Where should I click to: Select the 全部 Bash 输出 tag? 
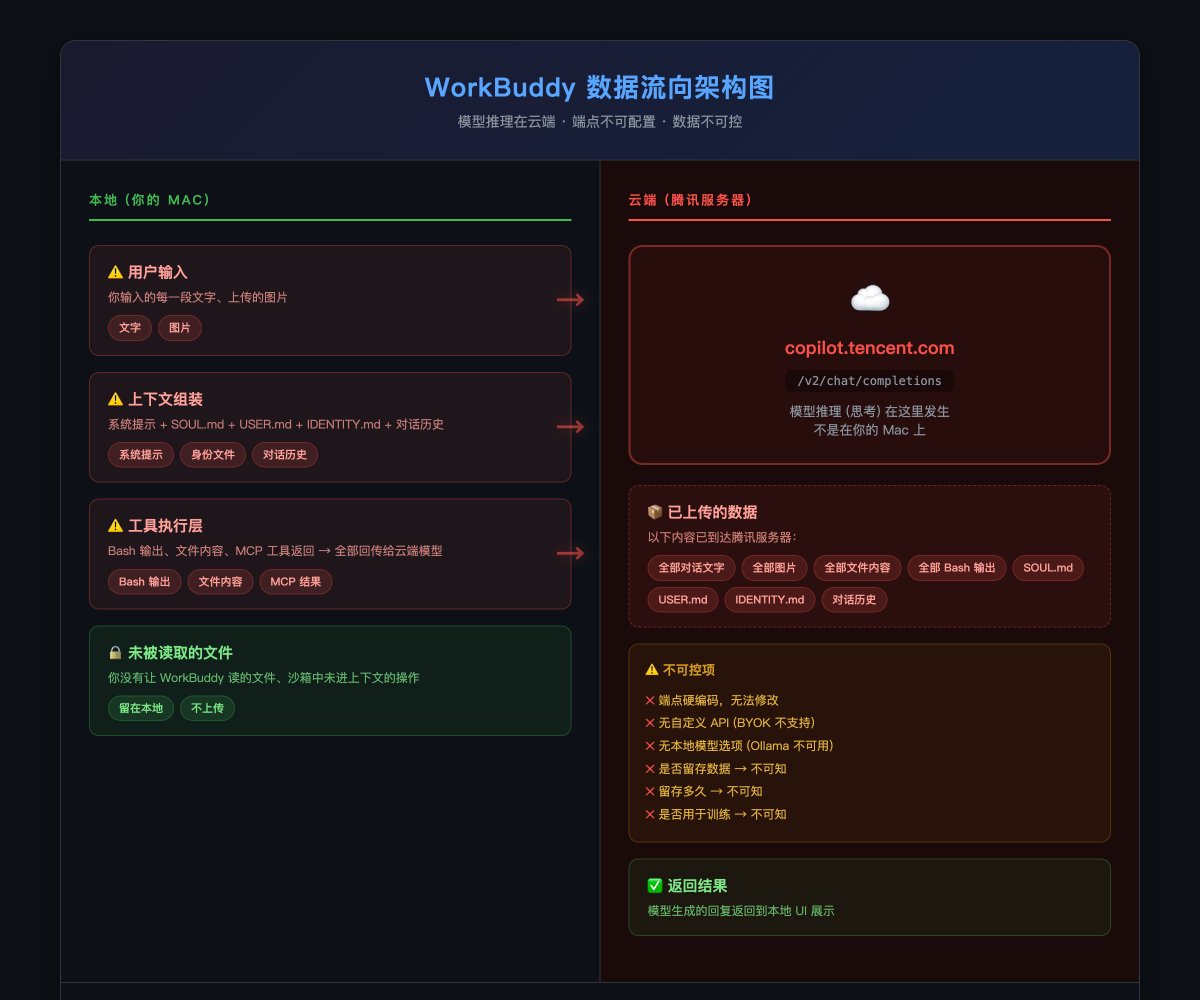pos(957,568)
